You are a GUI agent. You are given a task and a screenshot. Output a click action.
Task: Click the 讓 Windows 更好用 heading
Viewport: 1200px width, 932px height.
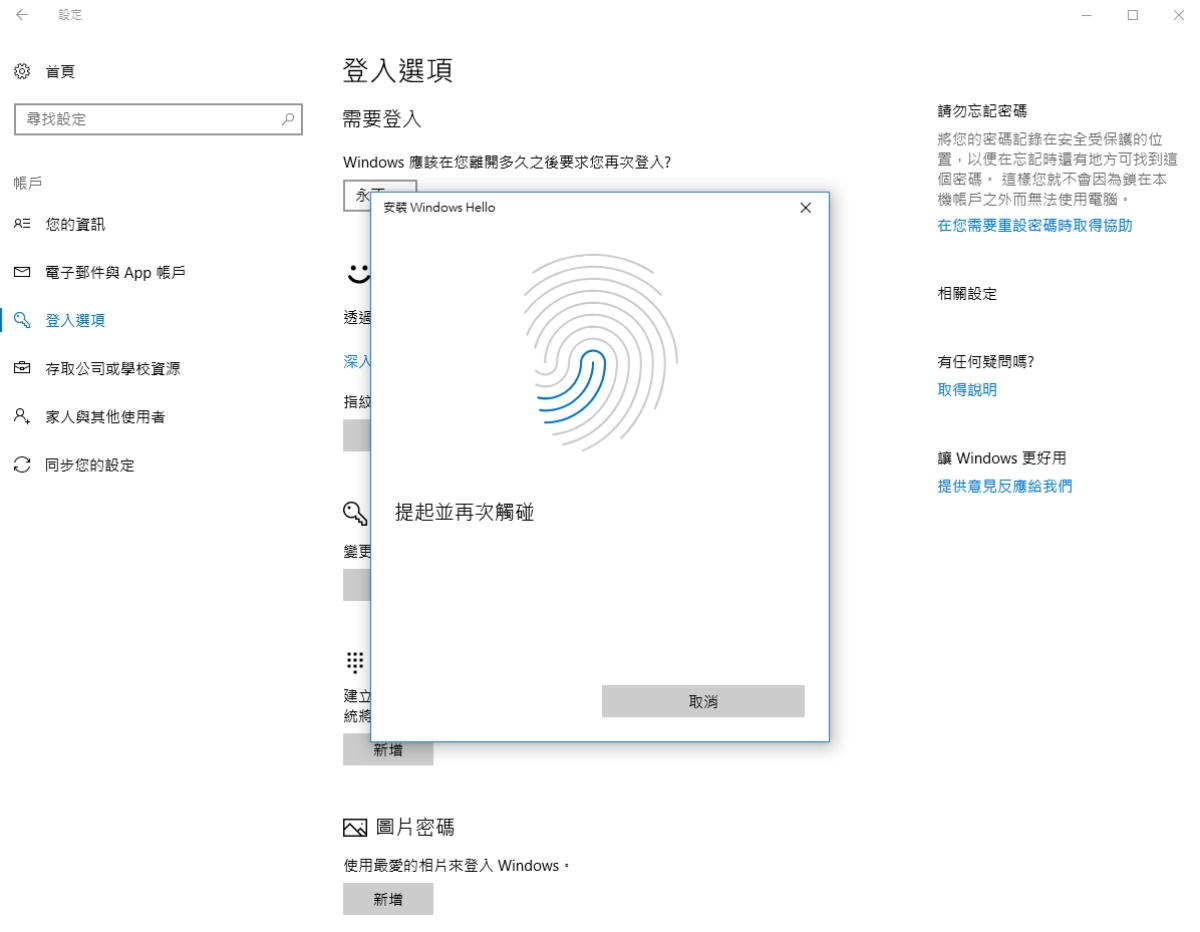1002,458
